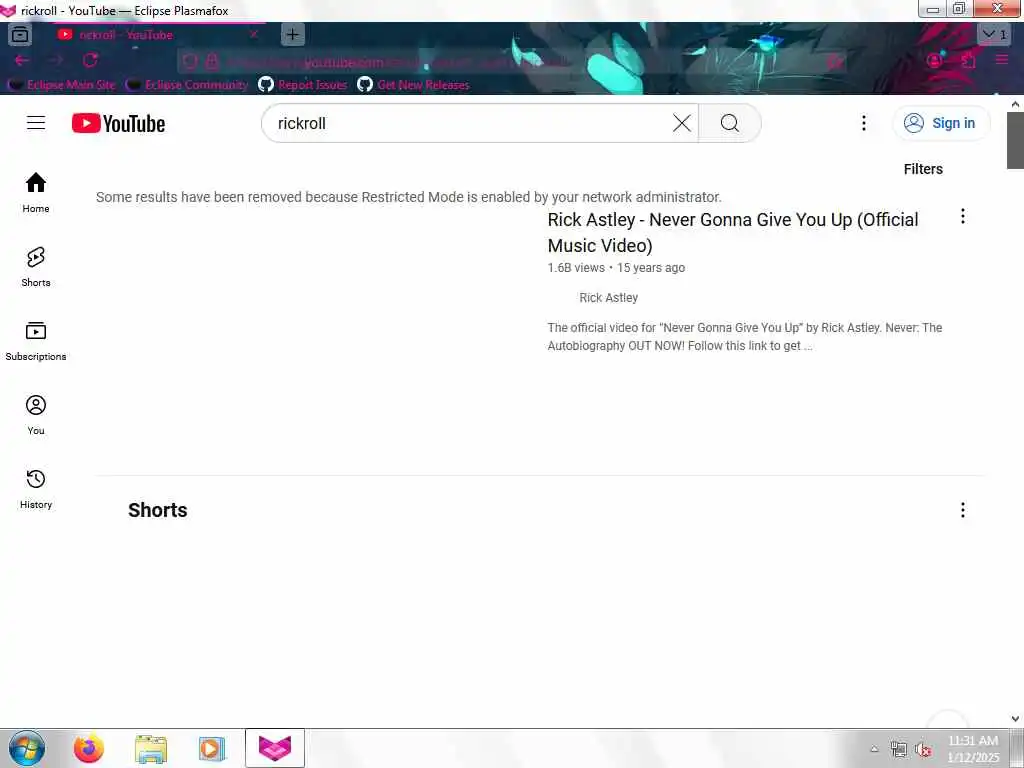Open the You section in sidebar
This screenshot has width=1024, height=768.
pos(36,415)
